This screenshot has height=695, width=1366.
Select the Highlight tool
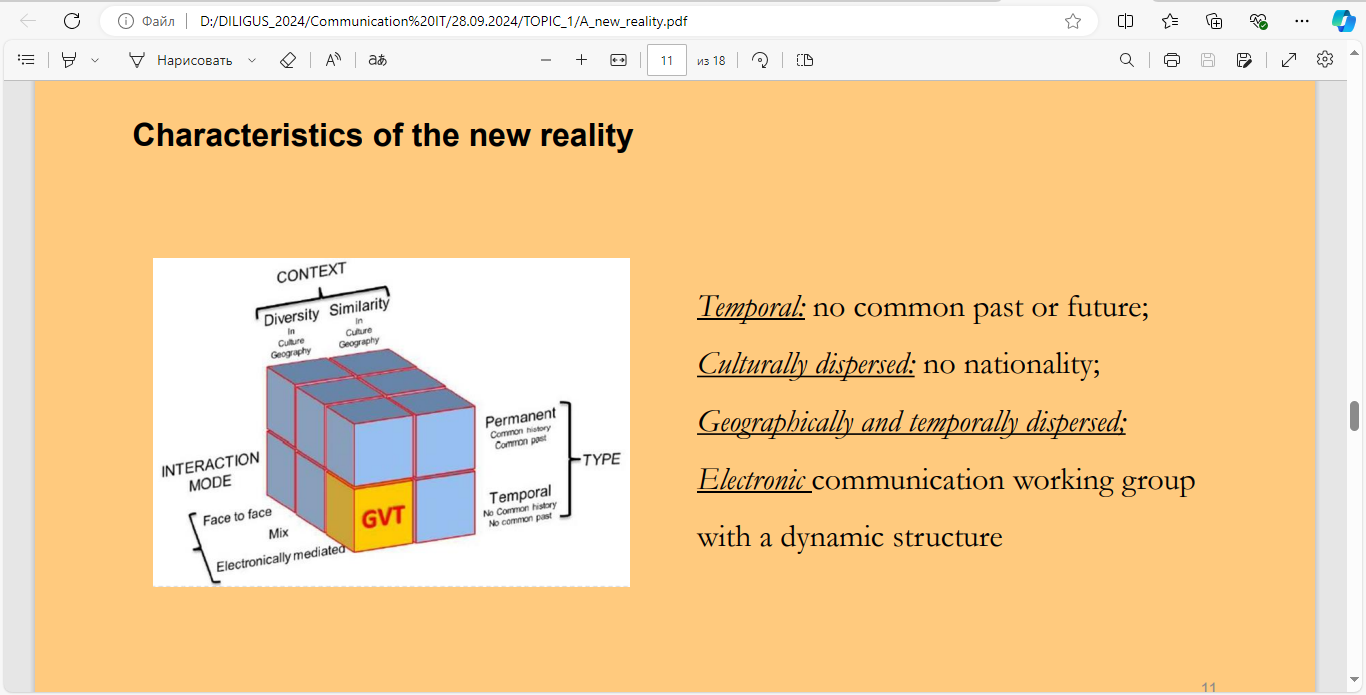[x=69, y=60]
